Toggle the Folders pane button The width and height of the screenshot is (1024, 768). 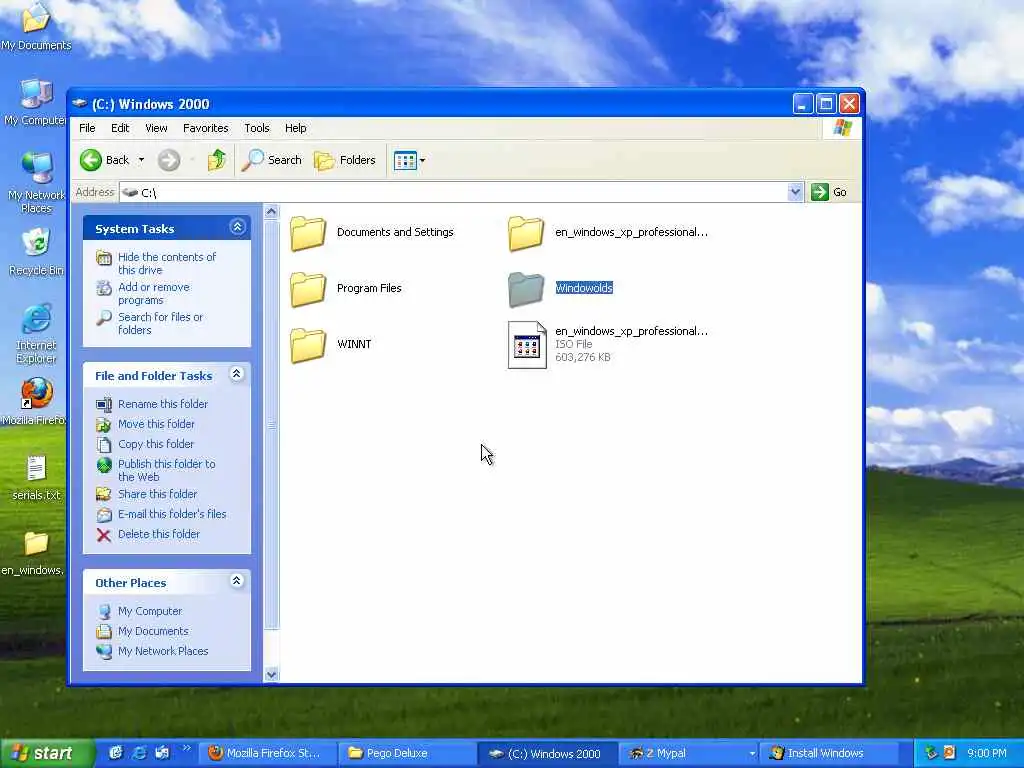click(x=345, y=160)
